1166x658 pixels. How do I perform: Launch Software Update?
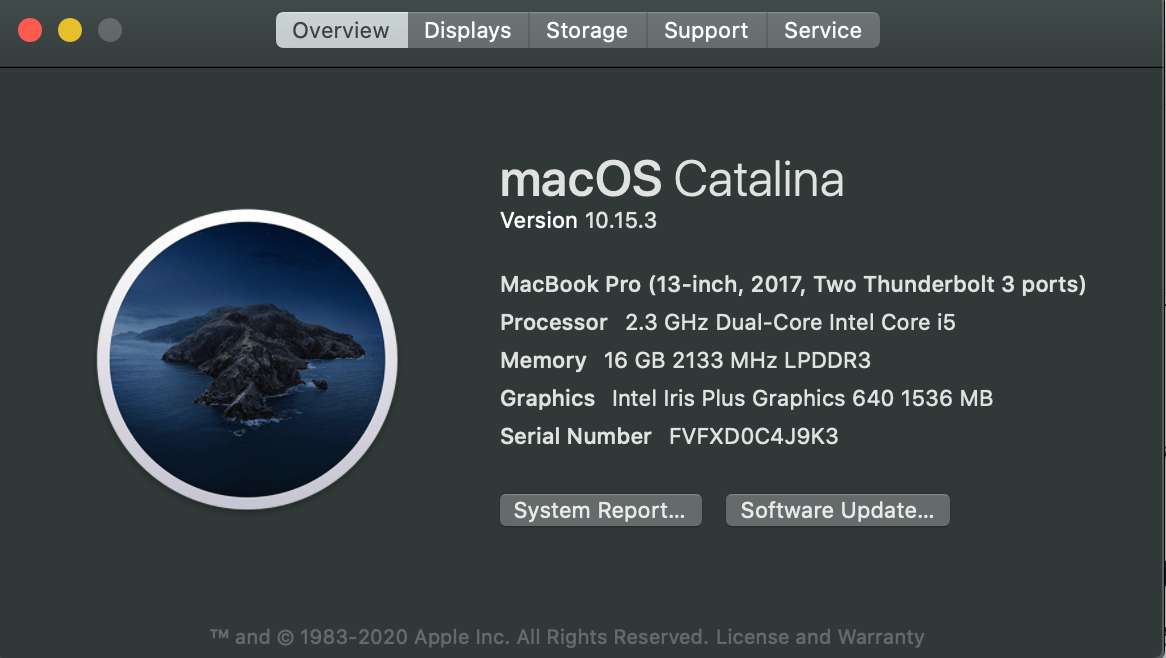[x=837, y=509]
